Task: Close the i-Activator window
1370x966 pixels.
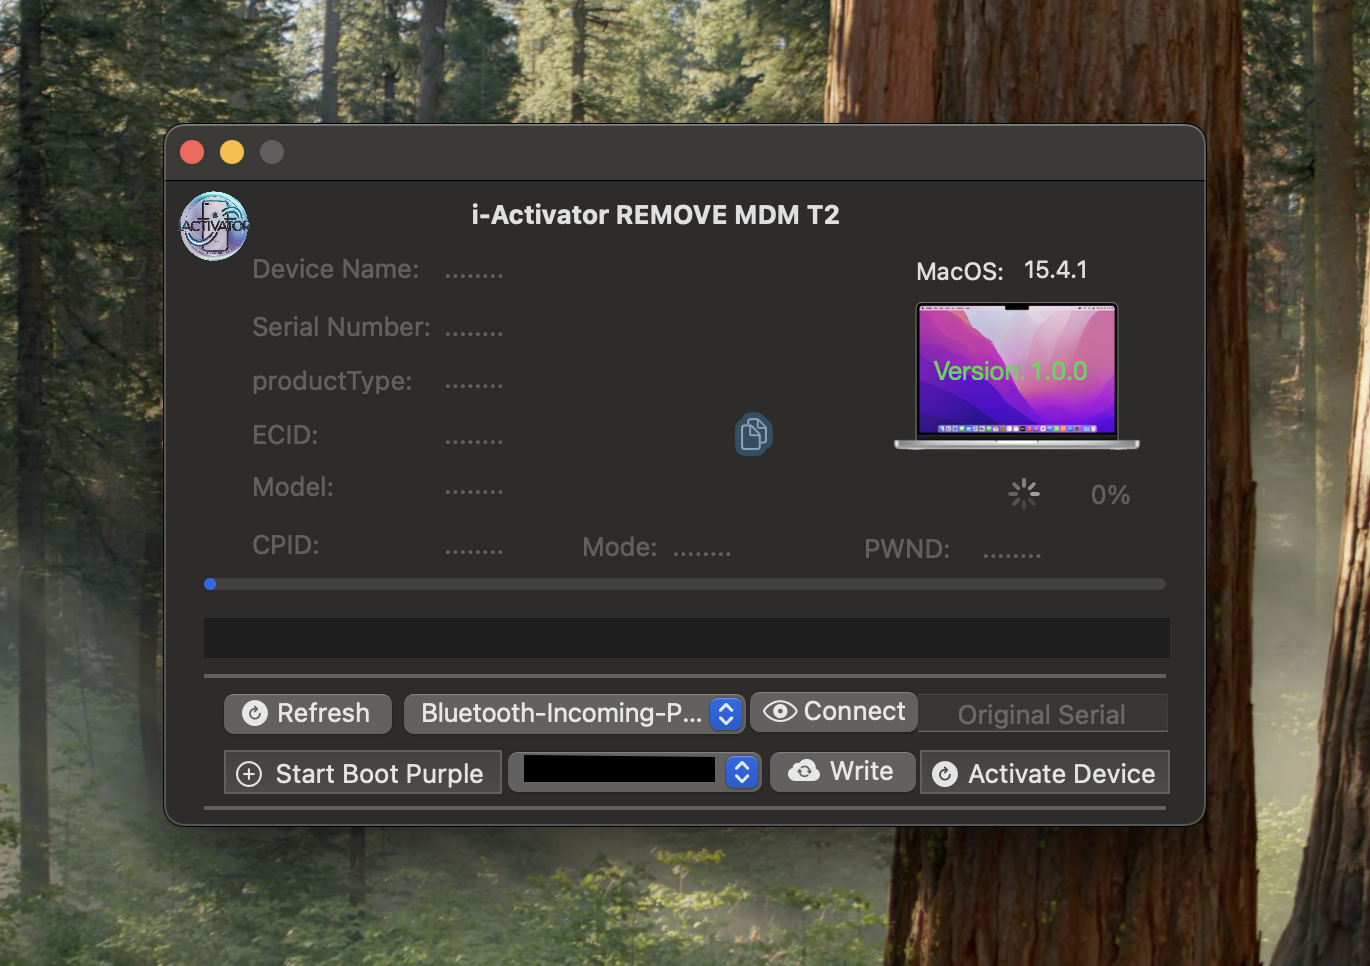Action: (x=192, y=152)
